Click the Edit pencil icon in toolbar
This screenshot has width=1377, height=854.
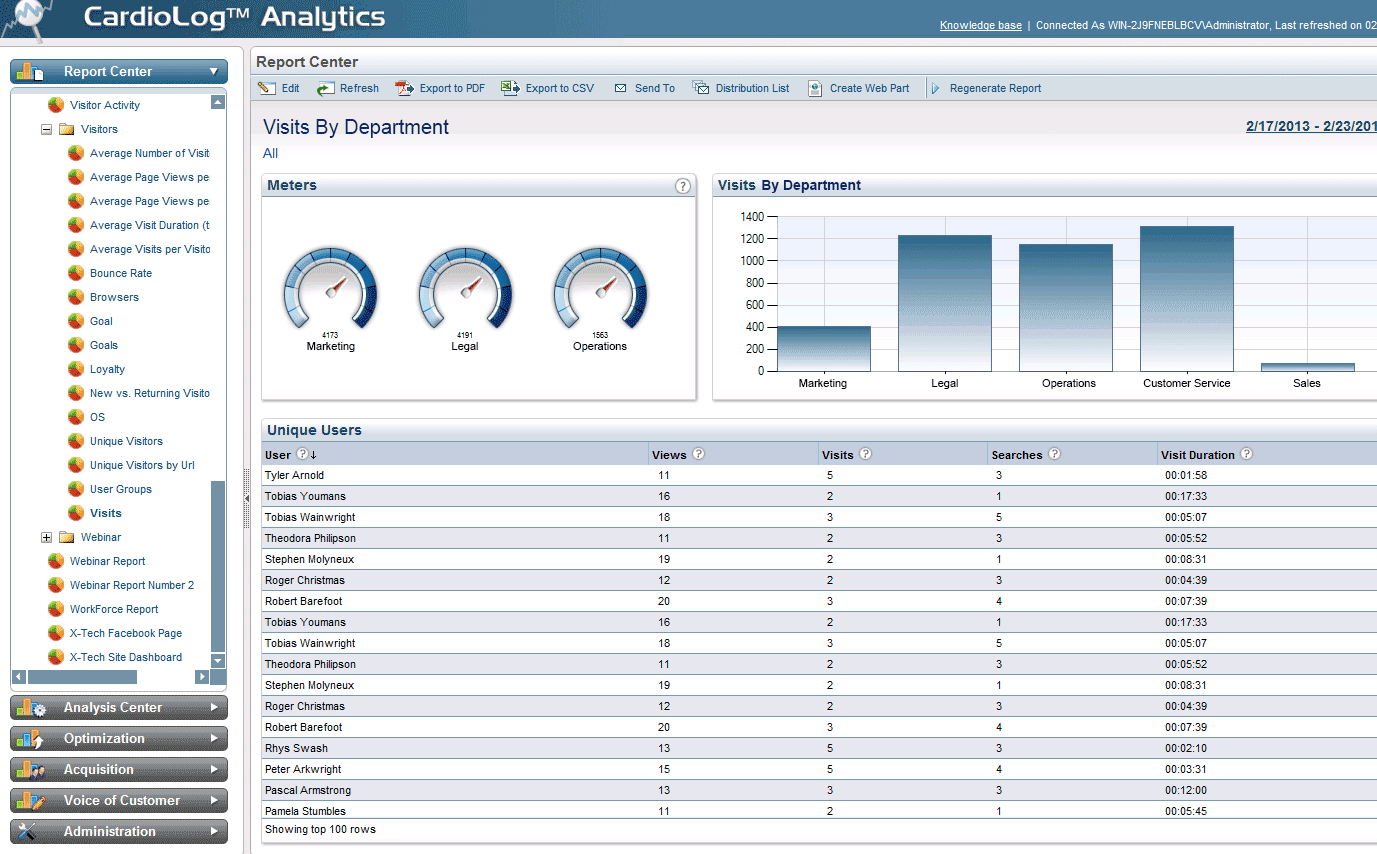[266, 88]
